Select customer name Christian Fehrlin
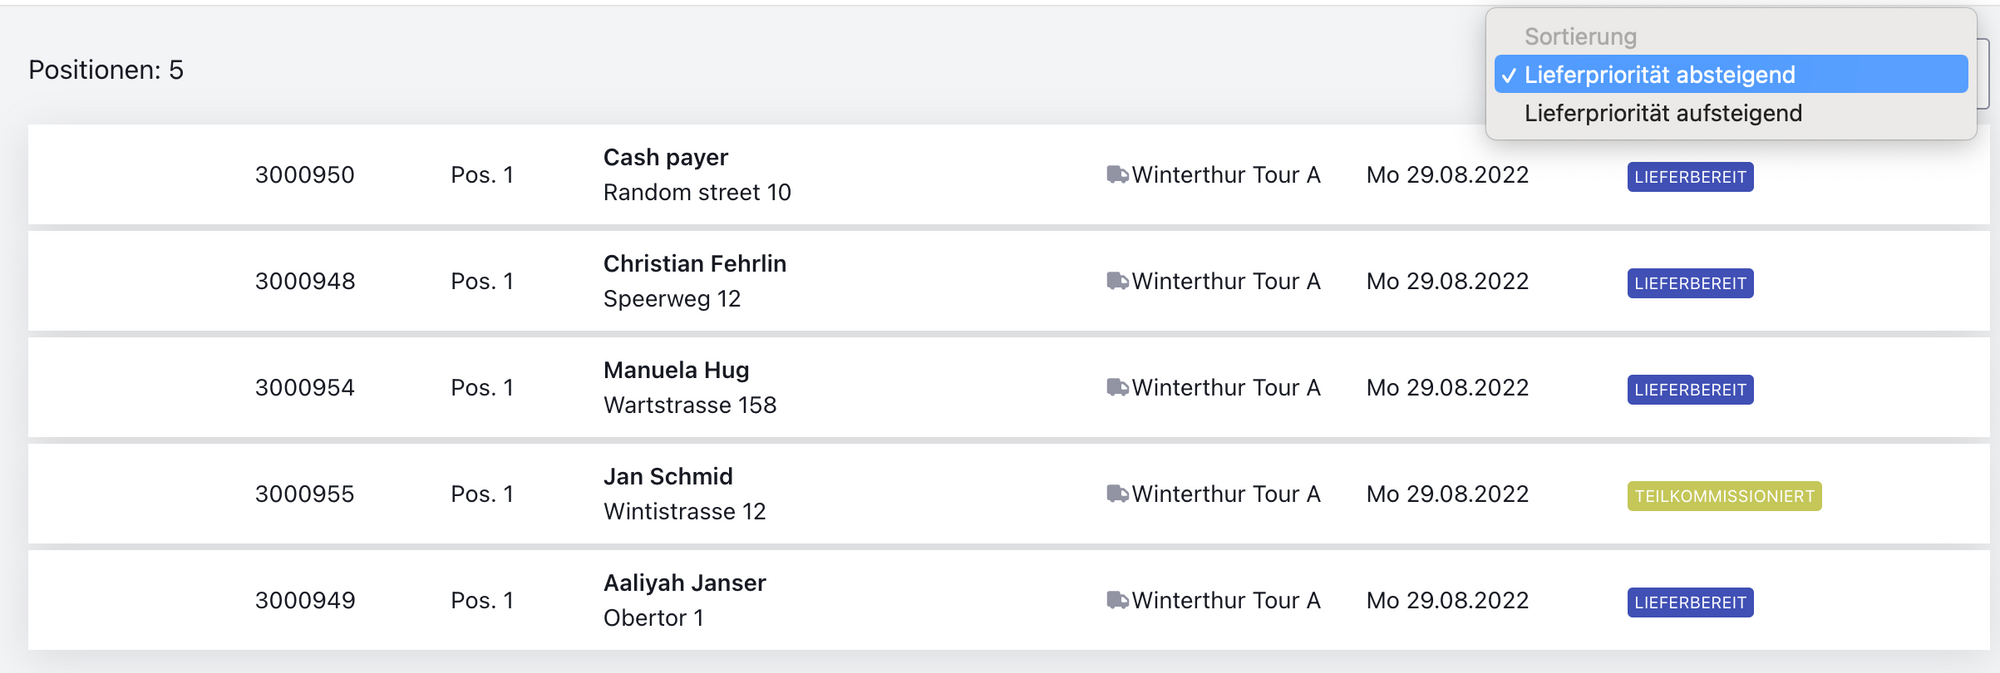The width and height of the screenshot is (2000, 673). click(x=695, y=264)
